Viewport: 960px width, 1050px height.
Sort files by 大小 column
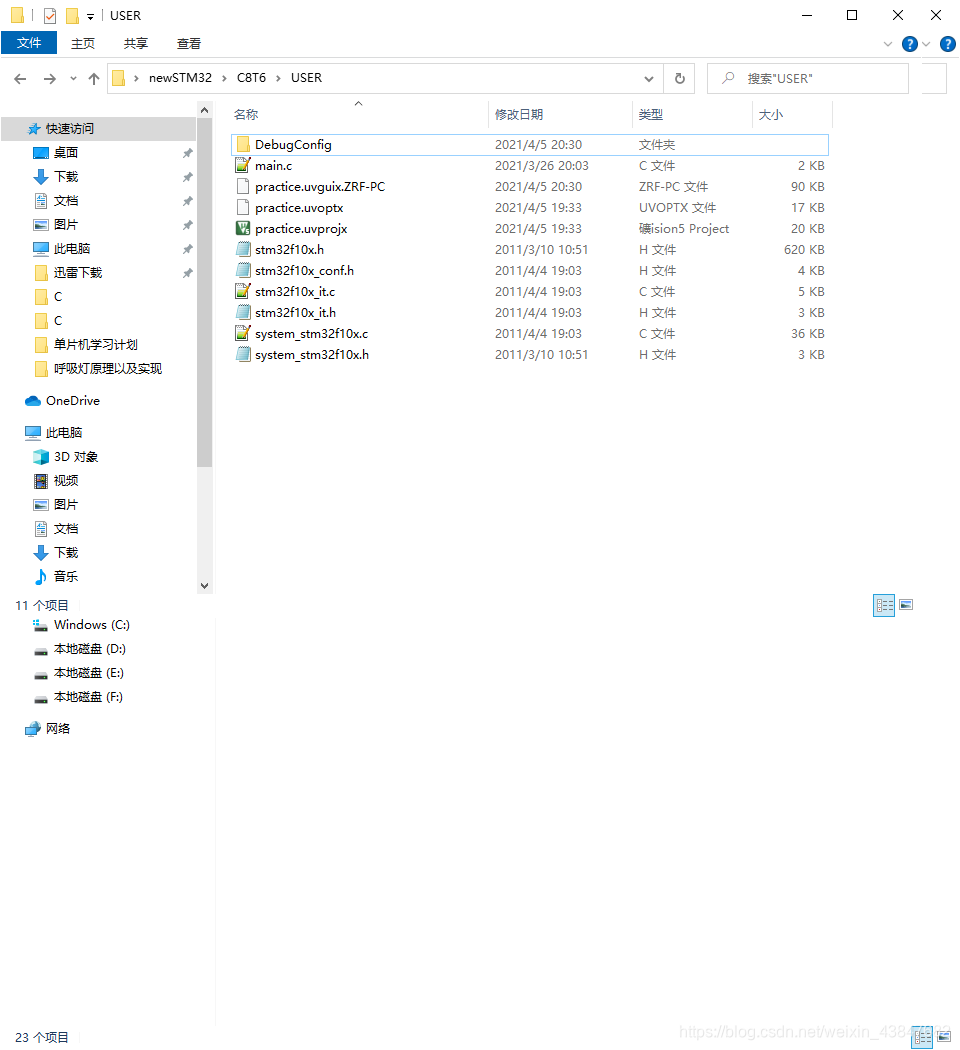[771, 115]
